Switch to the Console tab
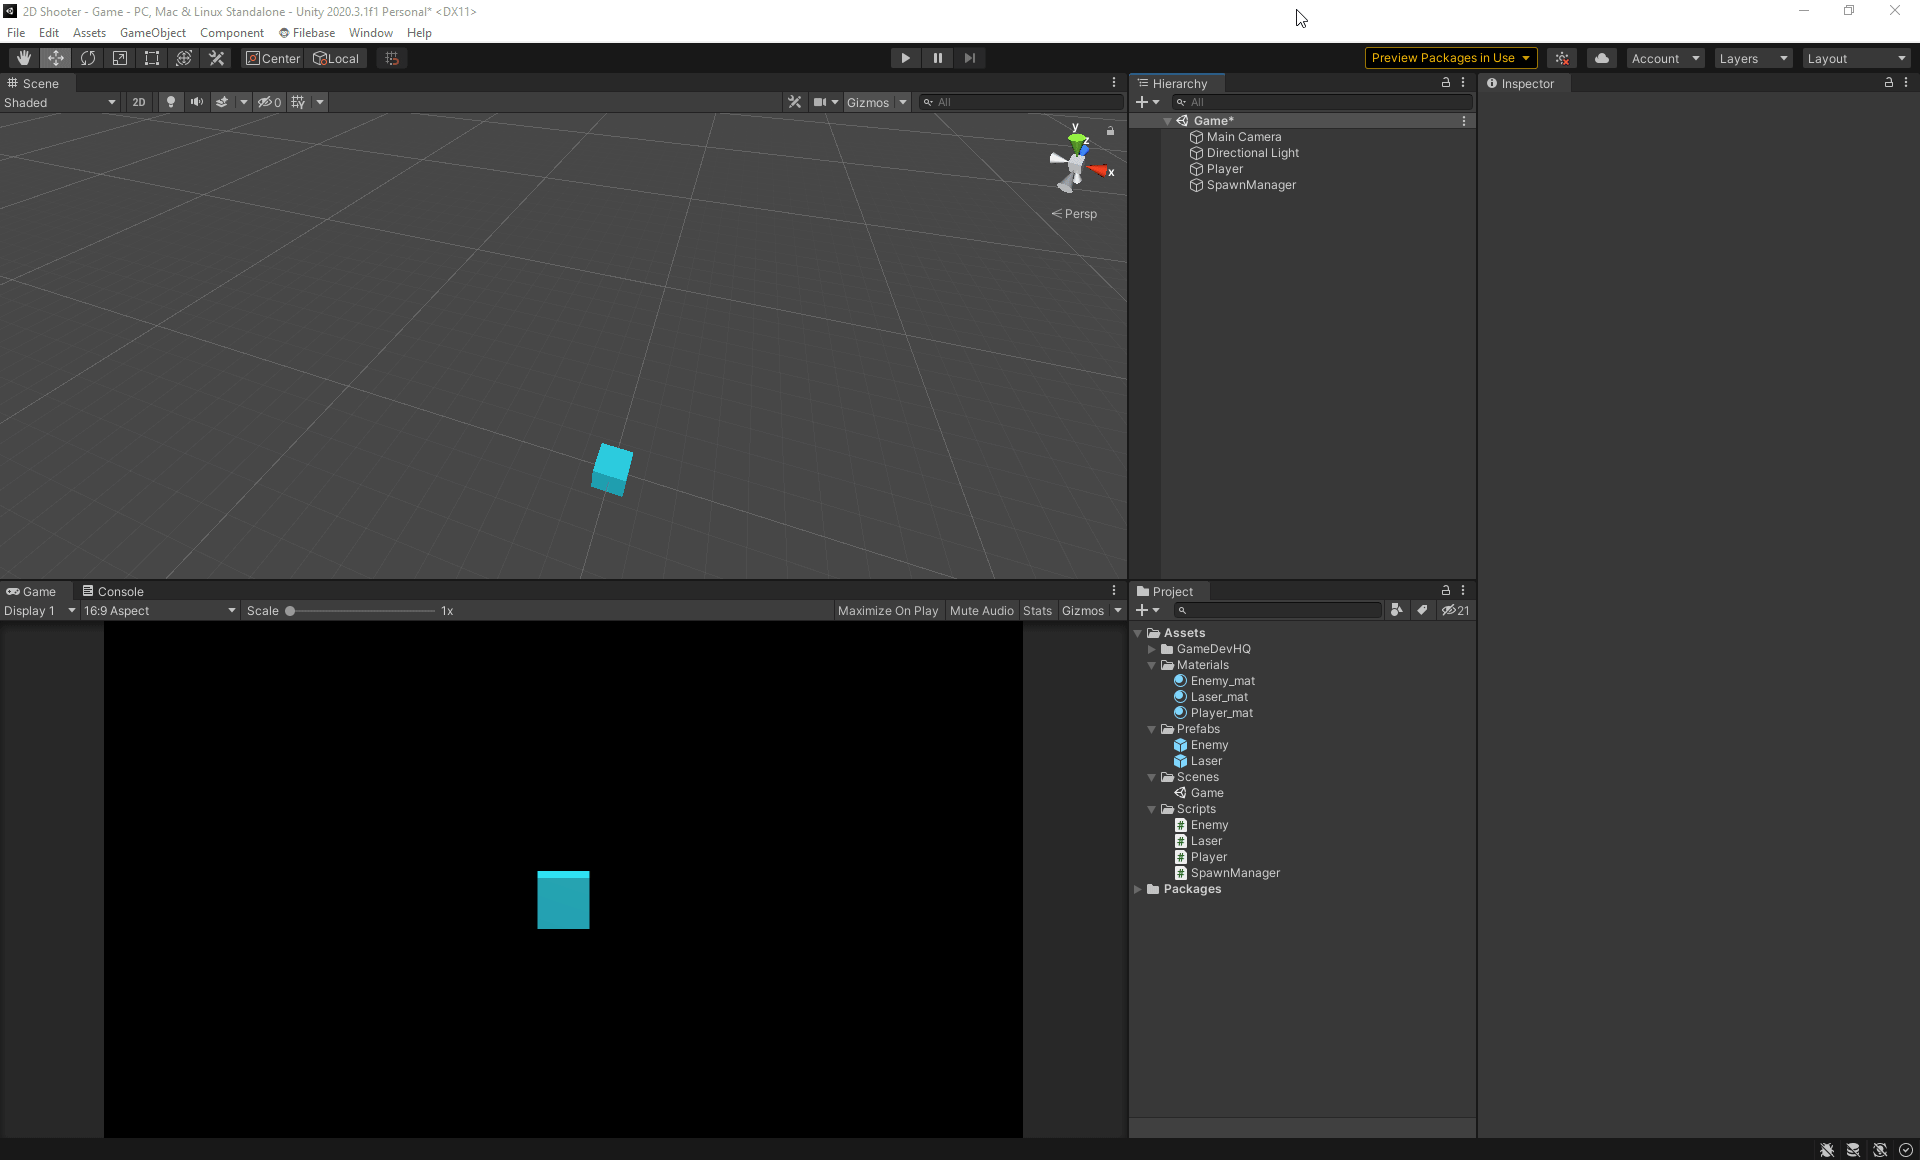Viewport: 1920px width, 1160px height. [x=113, y=591]
